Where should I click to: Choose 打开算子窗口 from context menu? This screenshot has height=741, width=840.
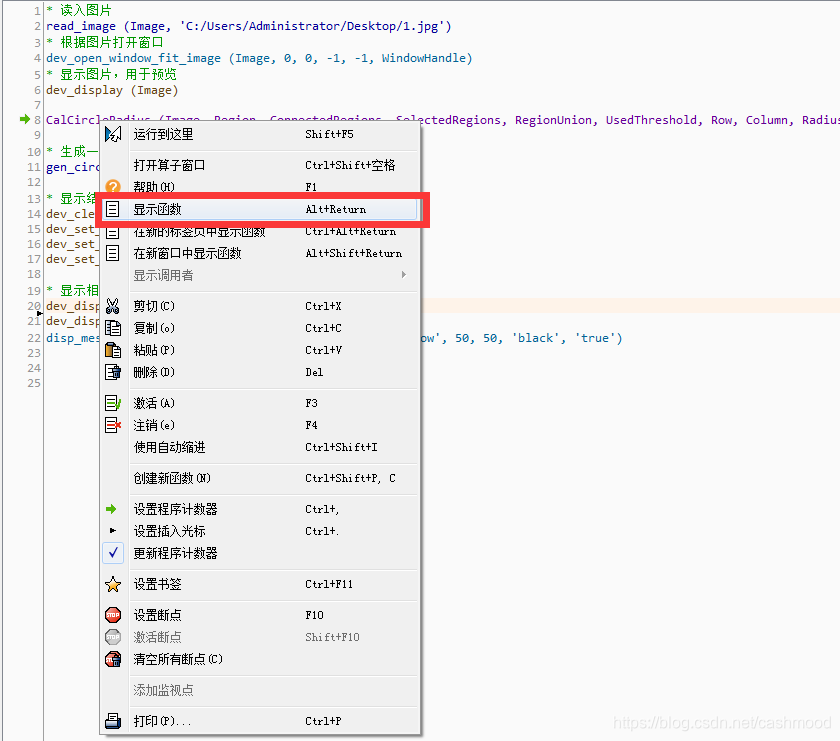pyautogui.click(x=260, y=165)
